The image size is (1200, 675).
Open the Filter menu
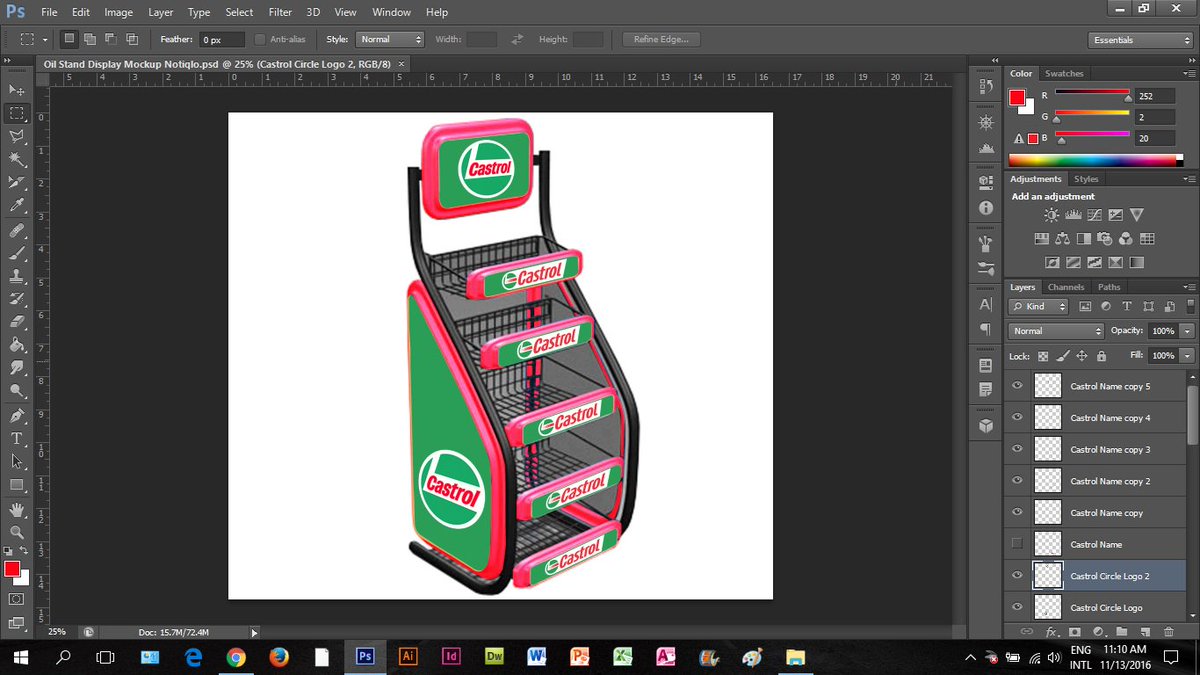click(x=279, y=12)
